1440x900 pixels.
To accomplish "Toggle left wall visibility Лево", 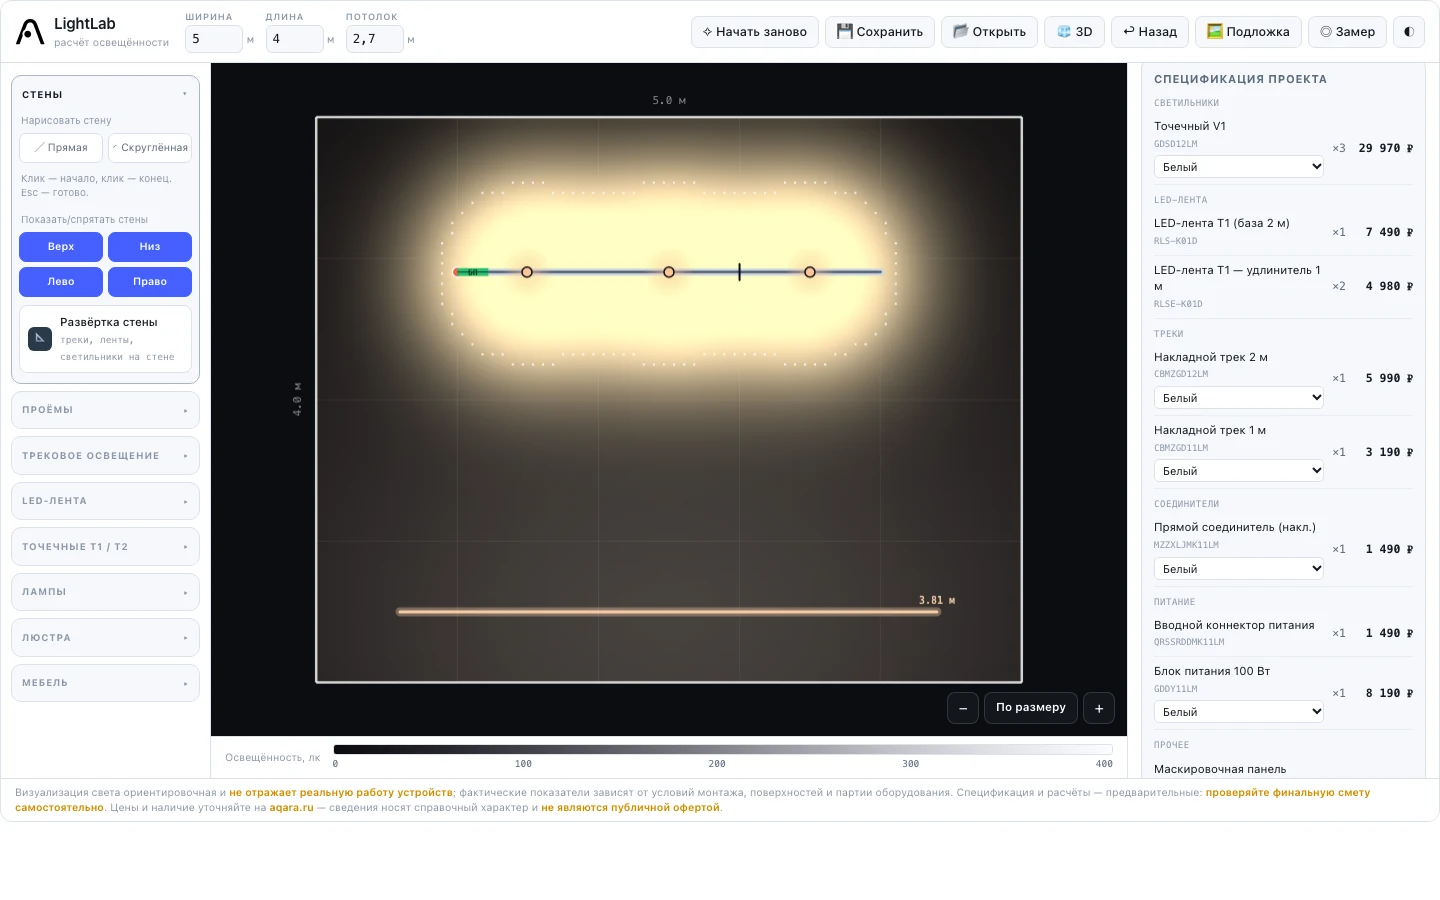I will [61, 282].
